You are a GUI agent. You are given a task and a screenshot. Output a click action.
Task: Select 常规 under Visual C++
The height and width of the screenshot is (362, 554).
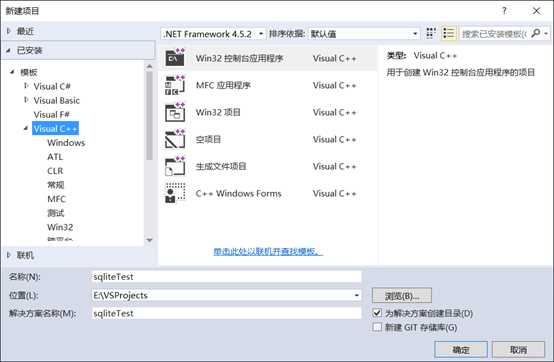coord(55,185)
